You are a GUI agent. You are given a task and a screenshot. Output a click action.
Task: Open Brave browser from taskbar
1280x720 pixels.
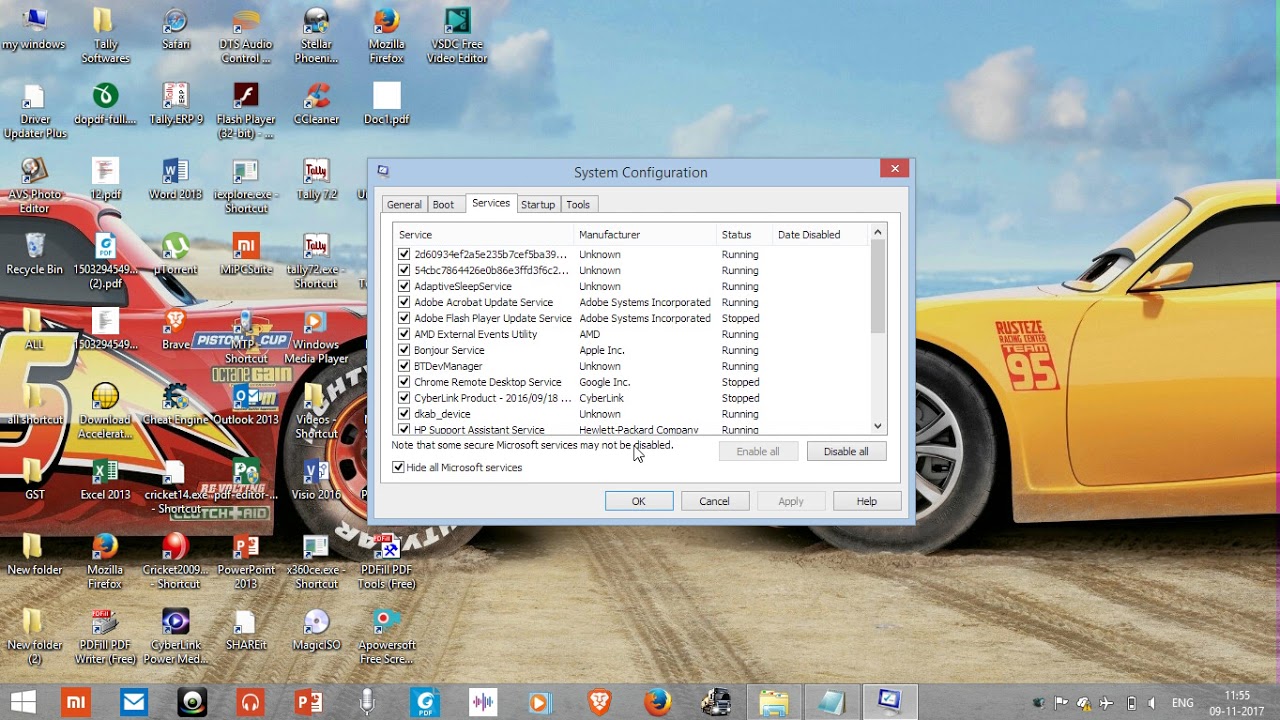point(599,702)
